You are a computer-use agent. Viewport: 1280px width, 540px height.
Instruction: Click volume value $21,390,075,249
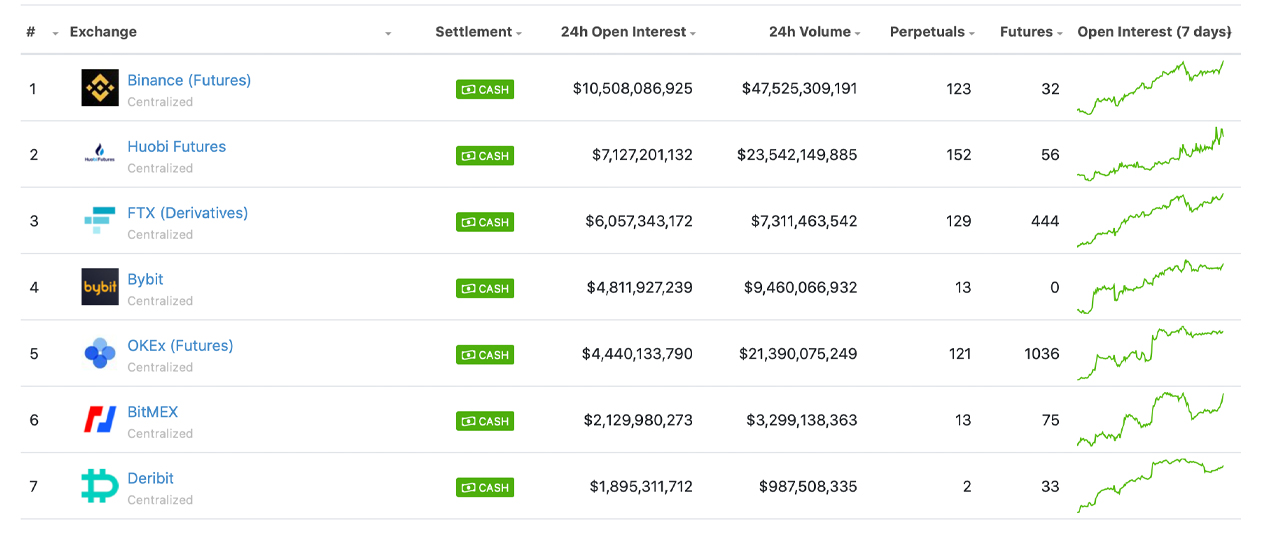798,354
